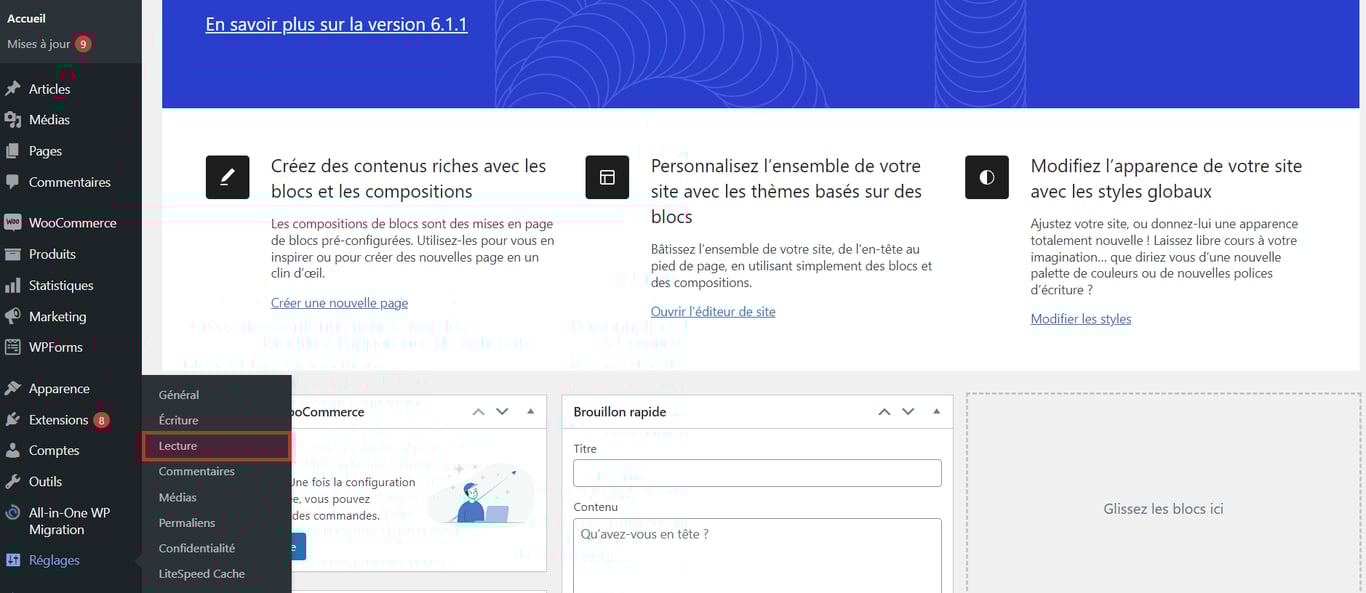
Task: Click 'Créer une nouvelle page' link
Action: [x=339, y=302]
